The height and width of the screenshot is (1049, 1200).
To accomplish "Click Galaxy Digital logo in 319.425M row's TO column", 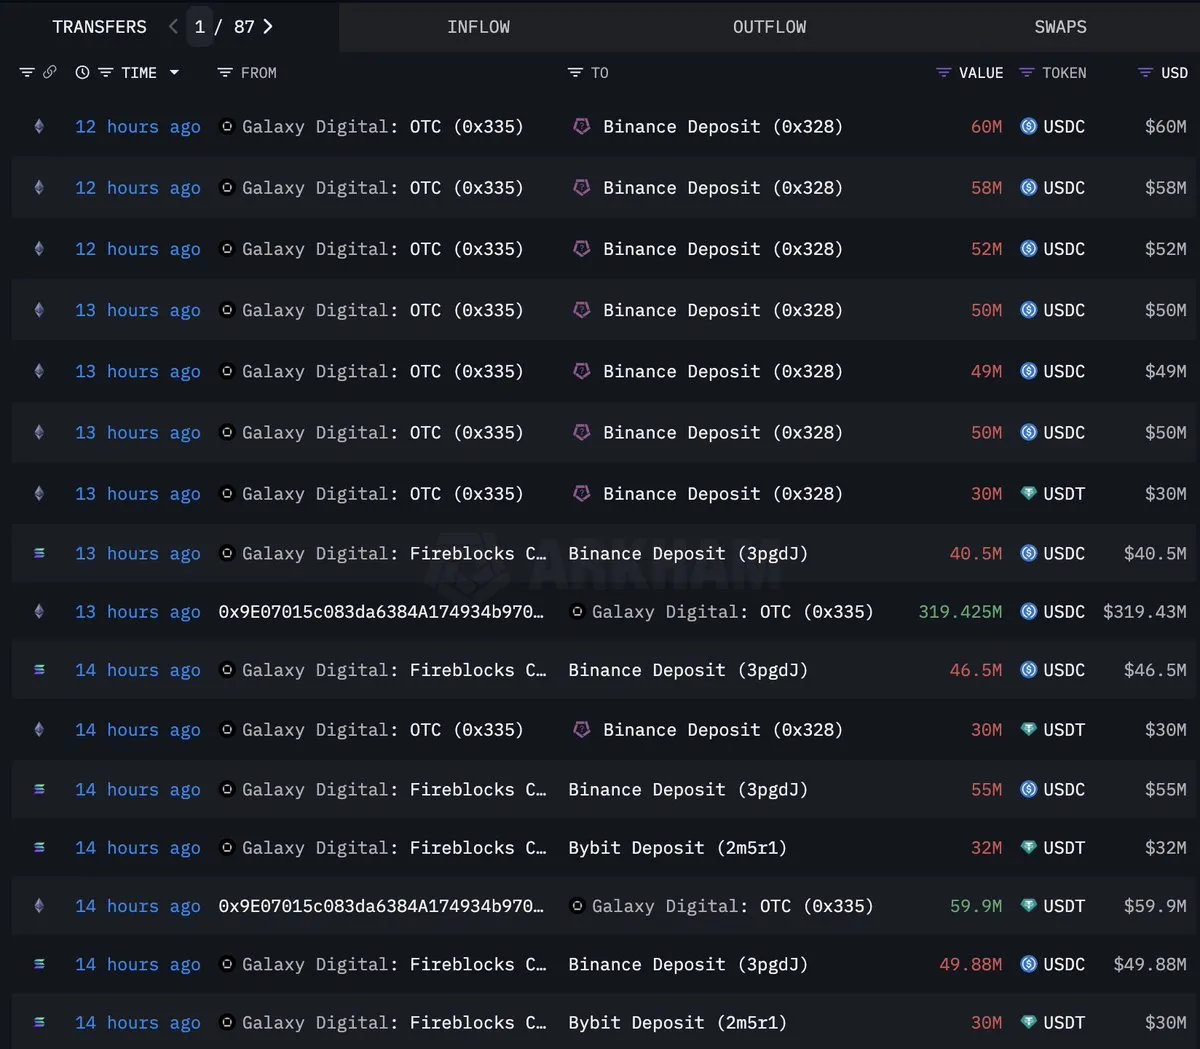I will pyautogui.click(x=577, y=611).
